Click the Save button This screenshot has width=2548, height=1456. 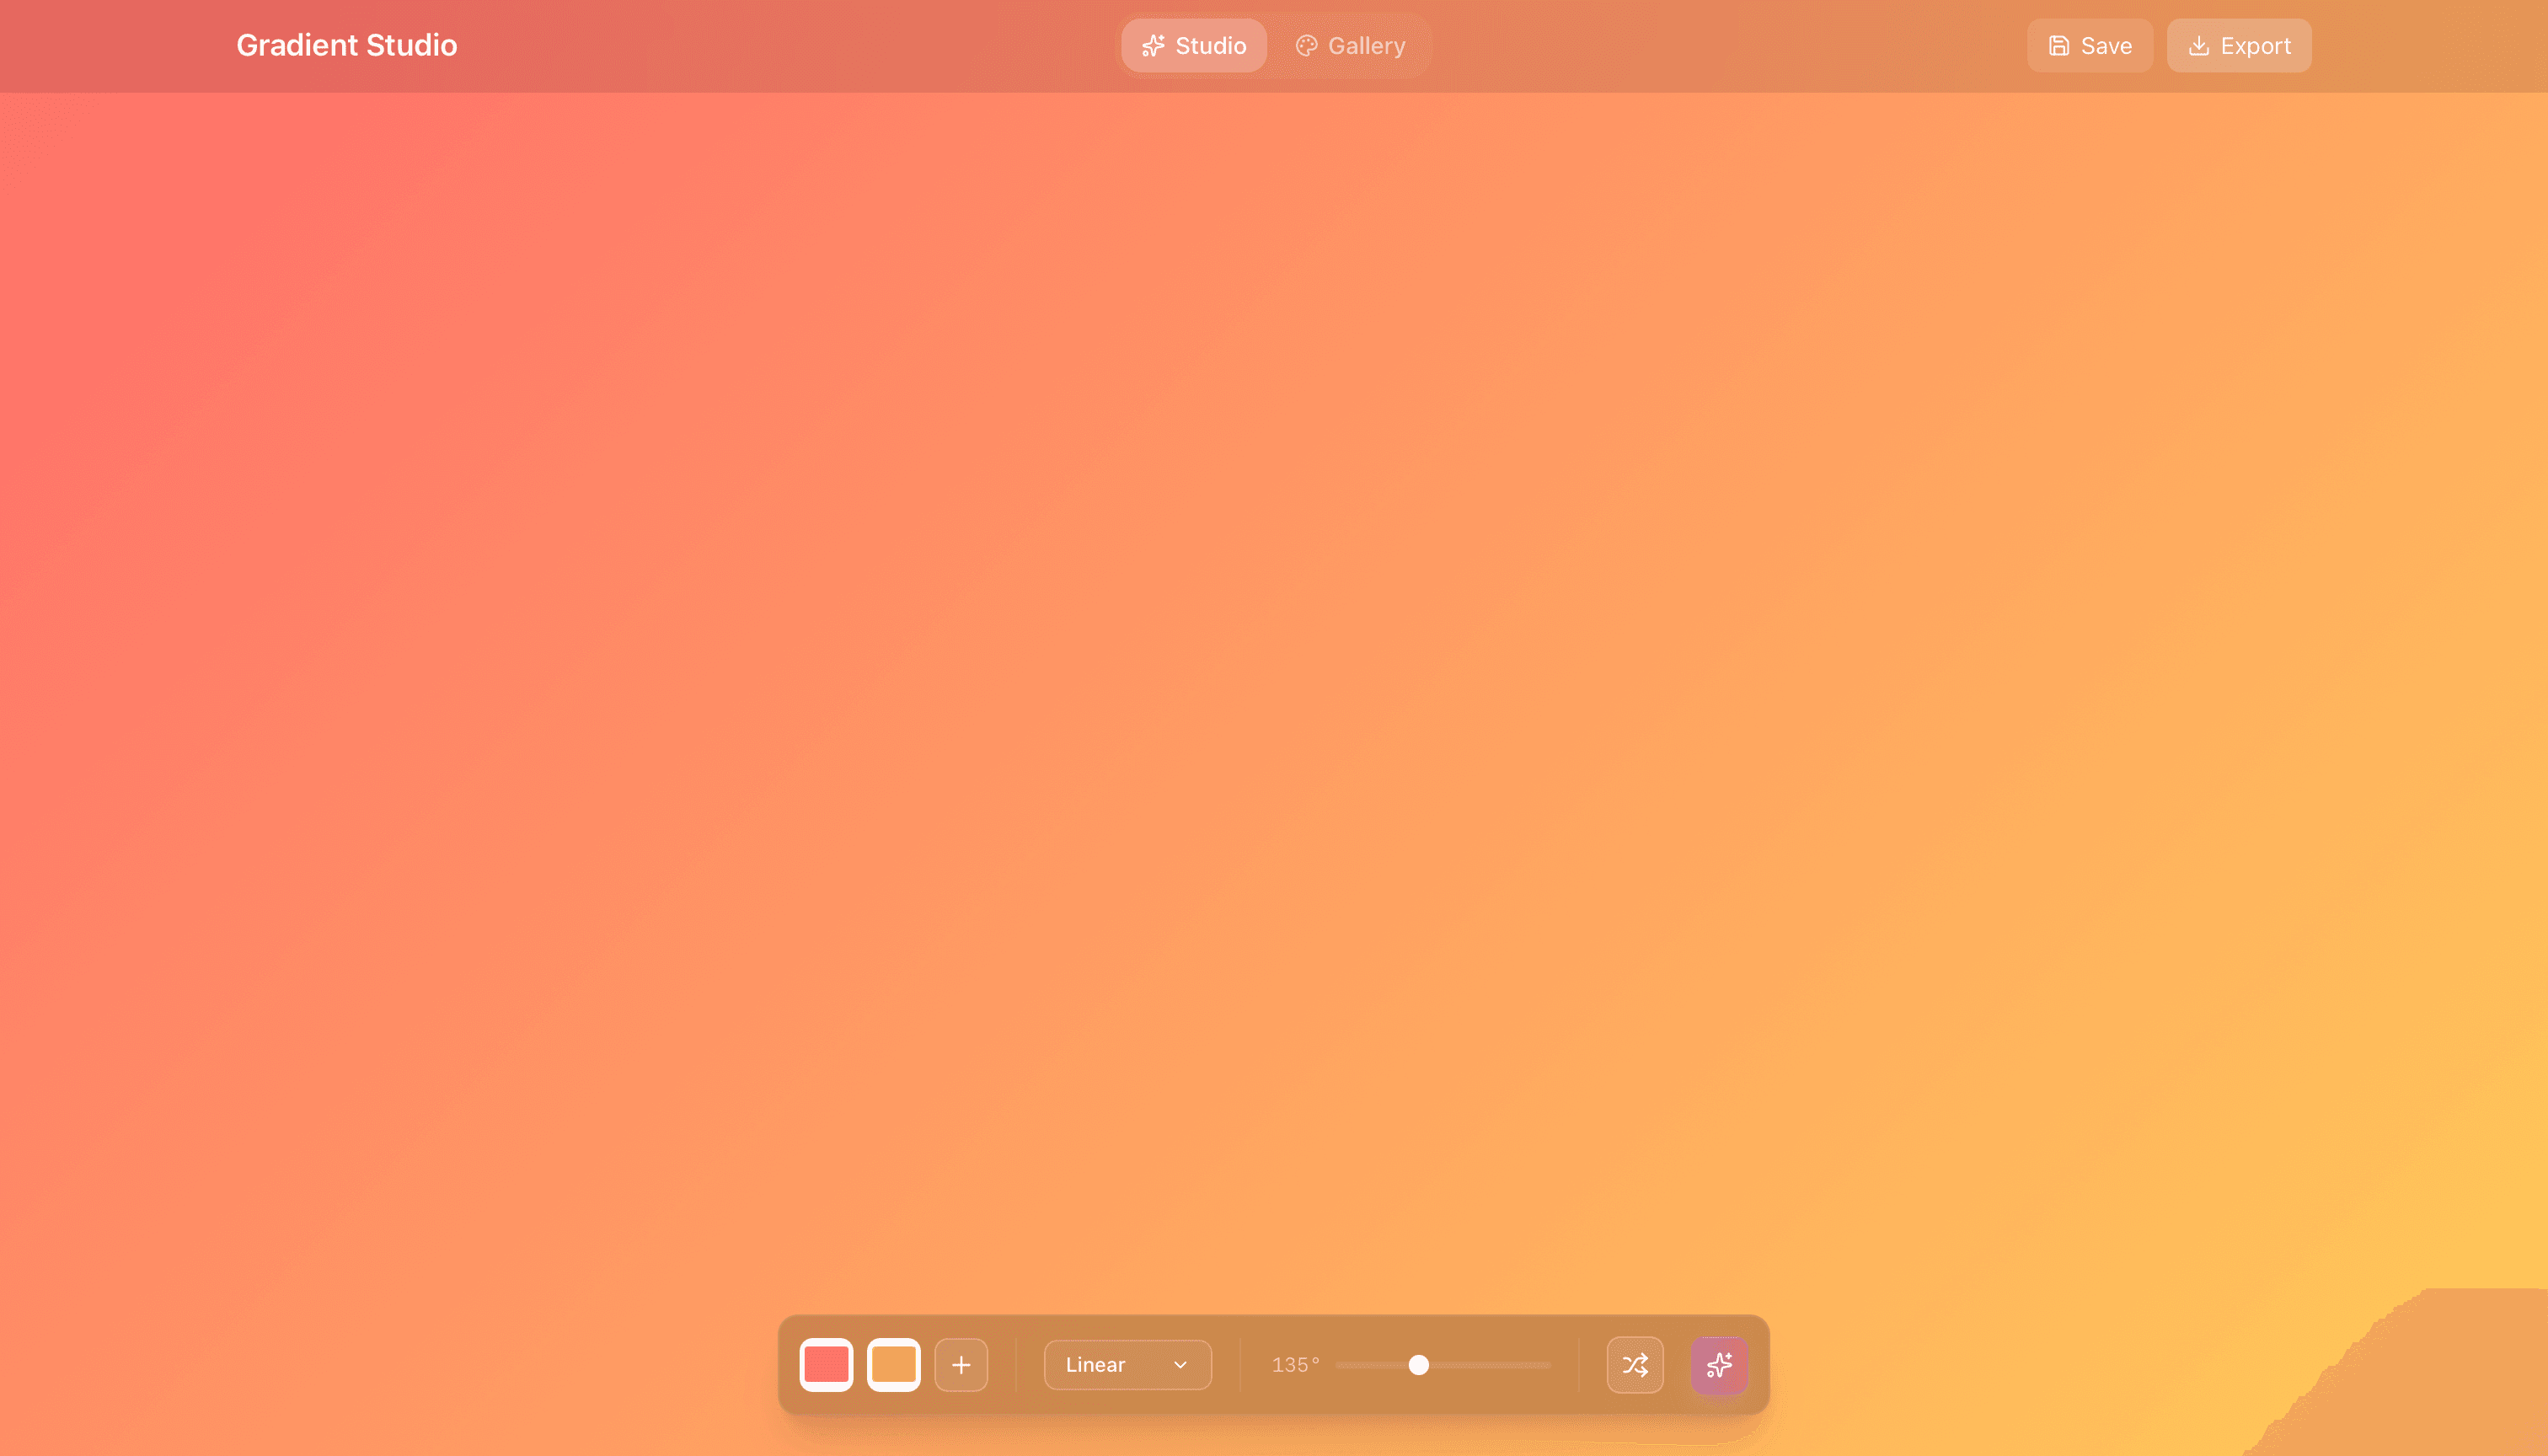click(x=2089, y=45)
